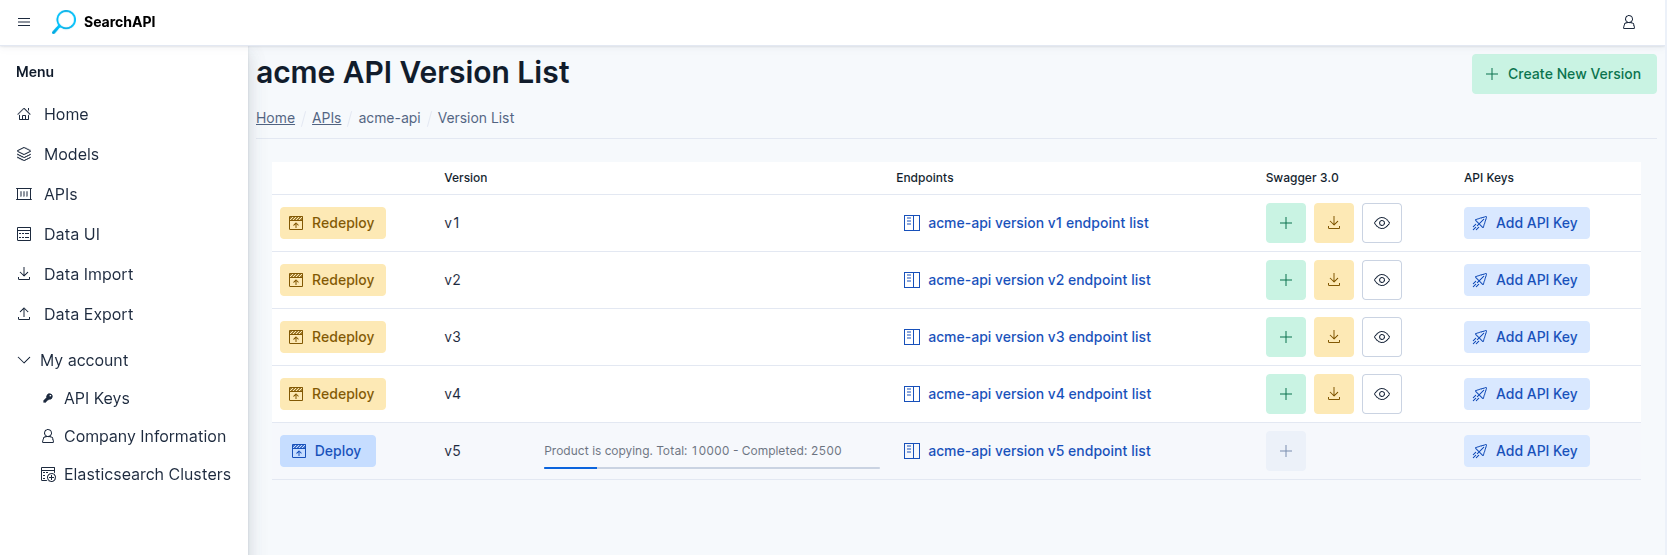Screen dimensions: 1667x555
Task: Click APIs breadcrumb link
Action: [326, 118]
